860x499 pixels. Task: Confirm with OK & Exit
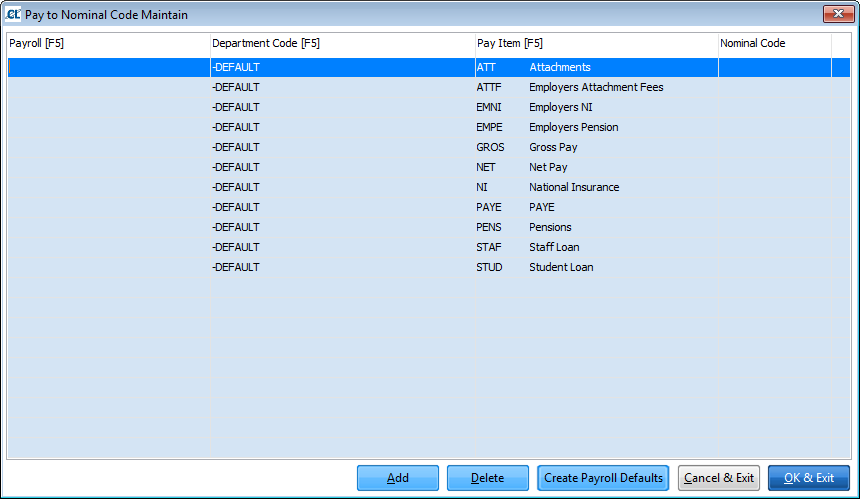808,478
